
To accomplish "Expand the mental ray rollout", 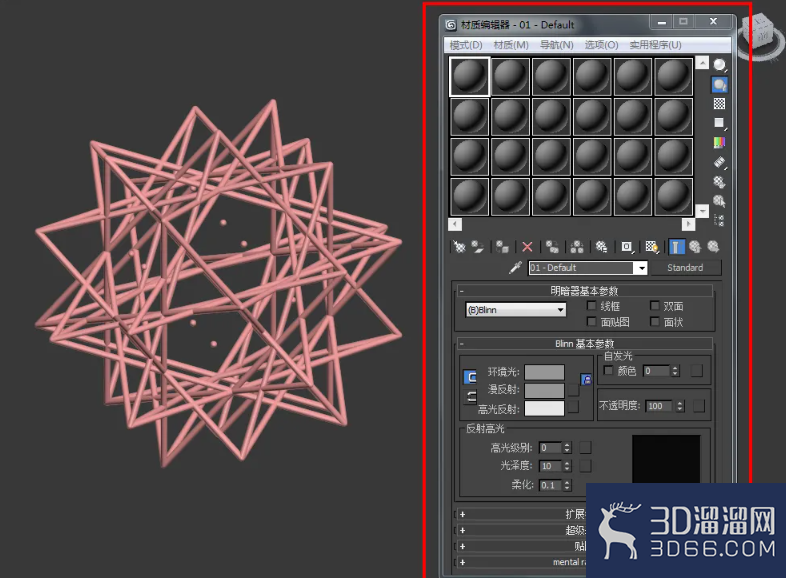I will 520,562.
